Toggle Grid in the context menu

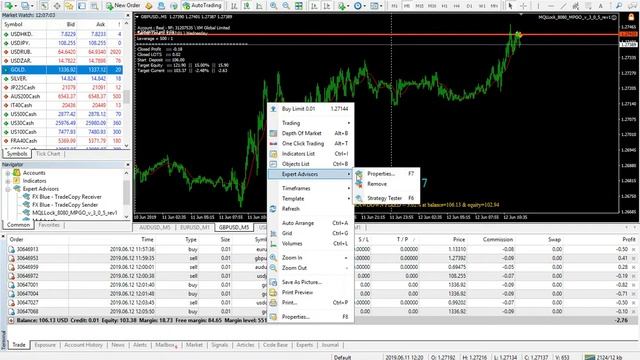click(x=311, y=233)
